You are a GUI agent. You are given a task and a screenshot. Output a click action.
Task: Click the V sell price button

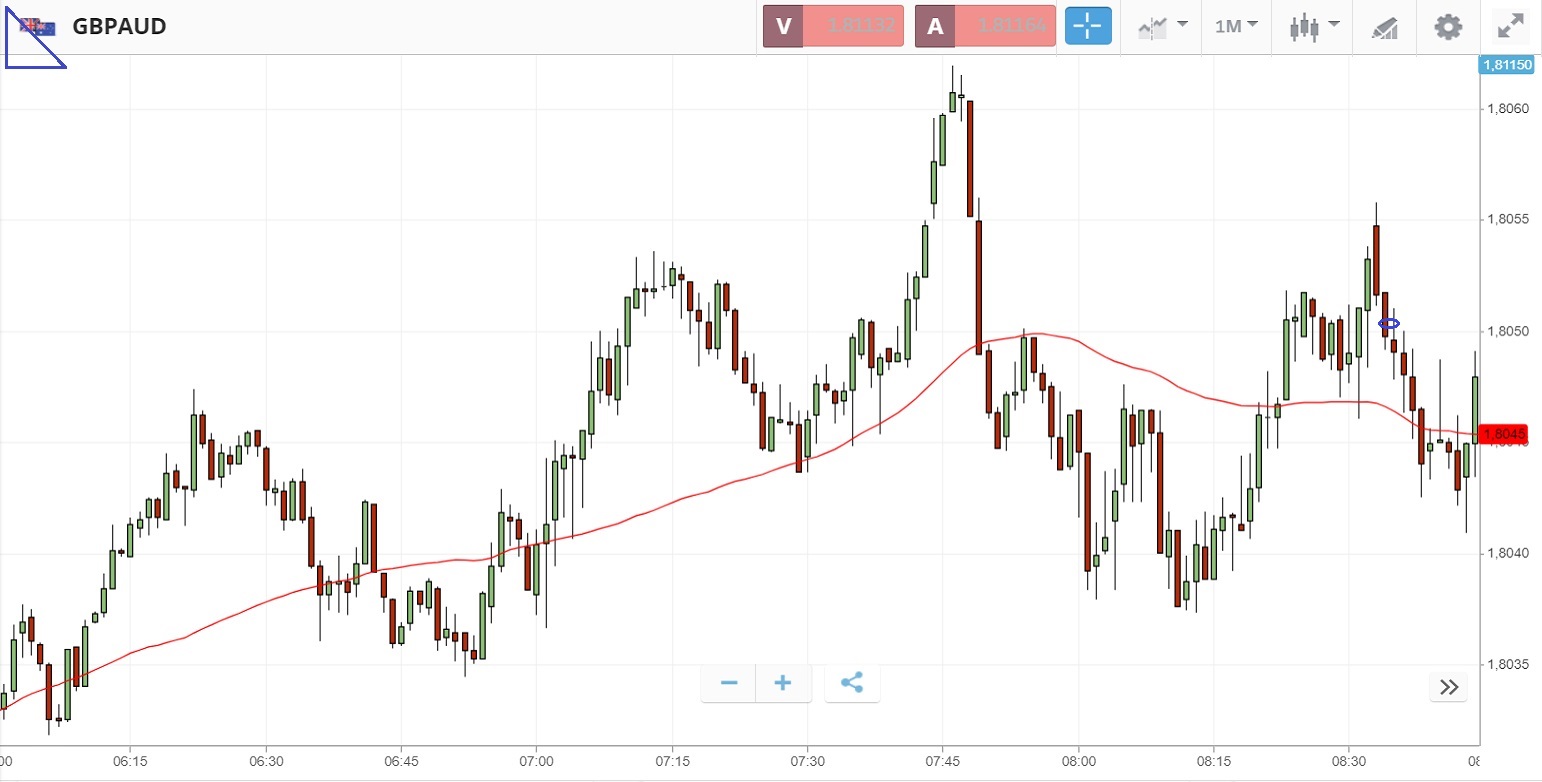coord(833,26)
